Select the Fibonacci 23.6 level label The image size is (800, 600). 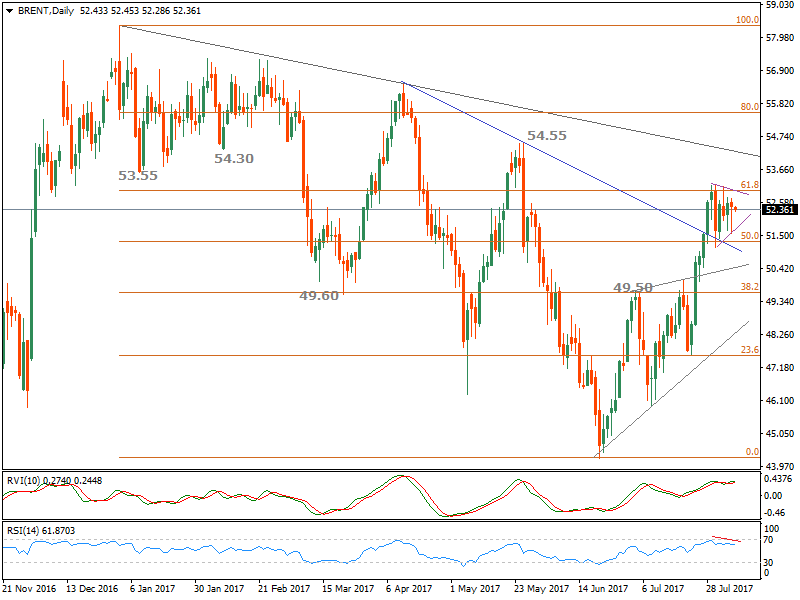[x=749, y=350]
